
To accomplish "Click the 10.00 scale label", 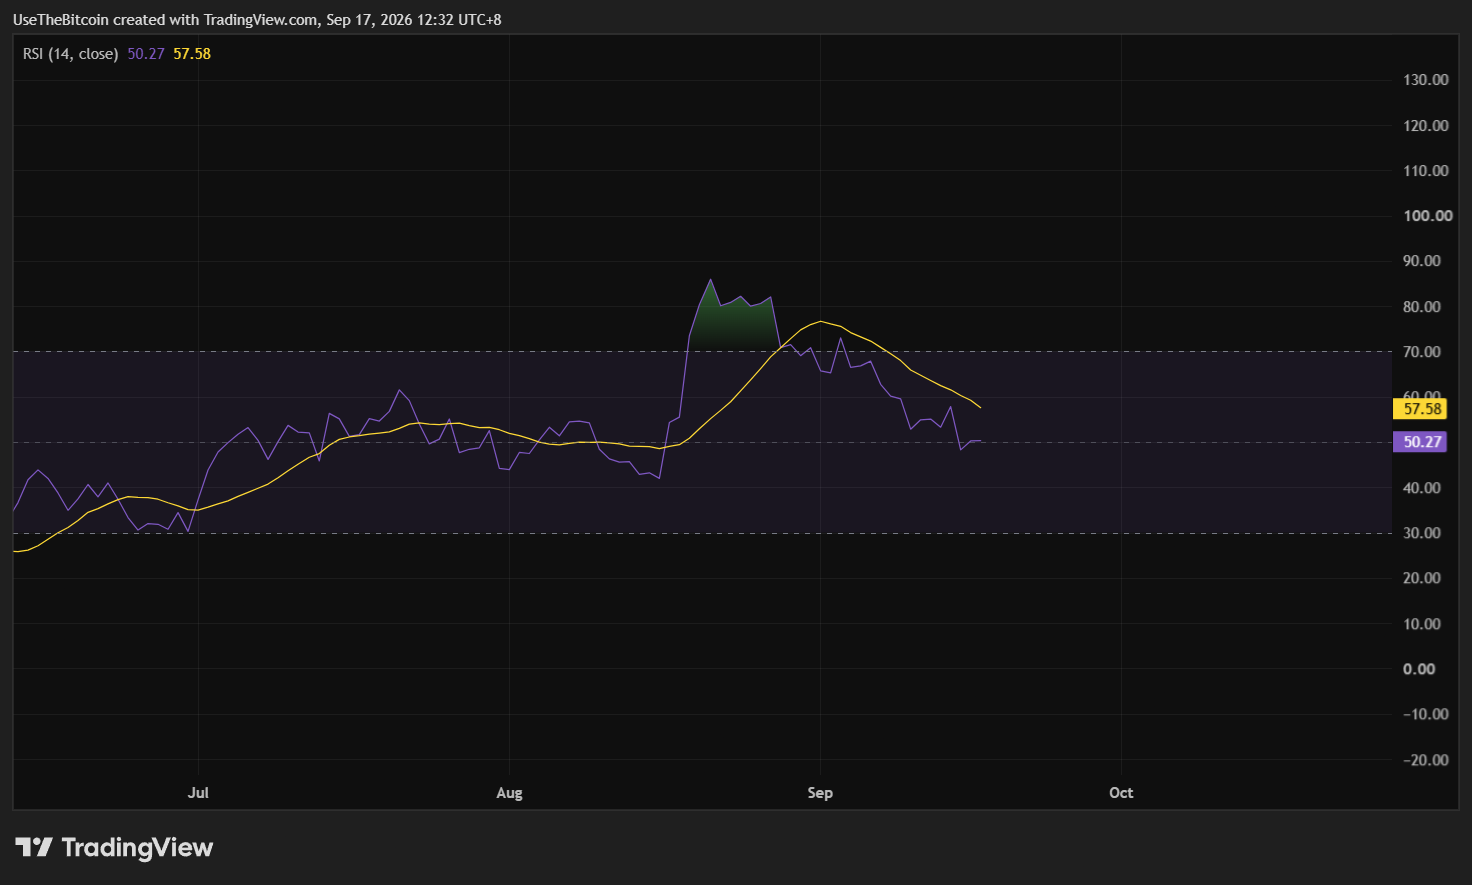I will (x=1422, y=624).
